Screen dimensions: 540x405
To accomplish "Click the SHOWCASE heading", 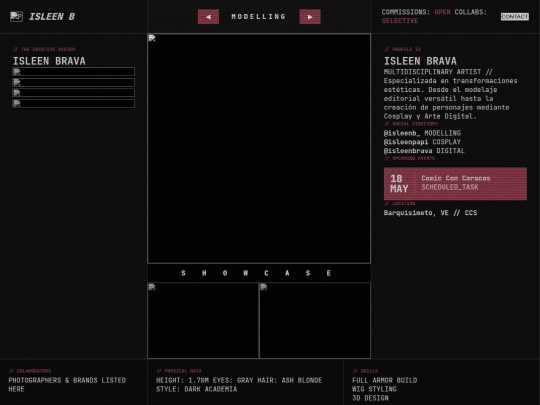I will [256, 273].
